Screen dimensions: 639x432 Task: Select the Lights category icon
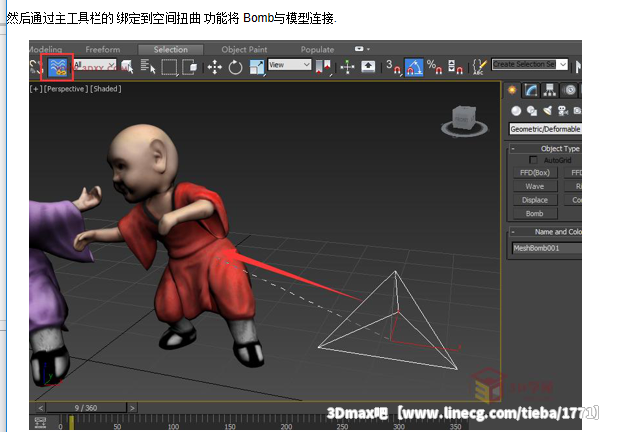pyautogui.click(x=547, y=111)
